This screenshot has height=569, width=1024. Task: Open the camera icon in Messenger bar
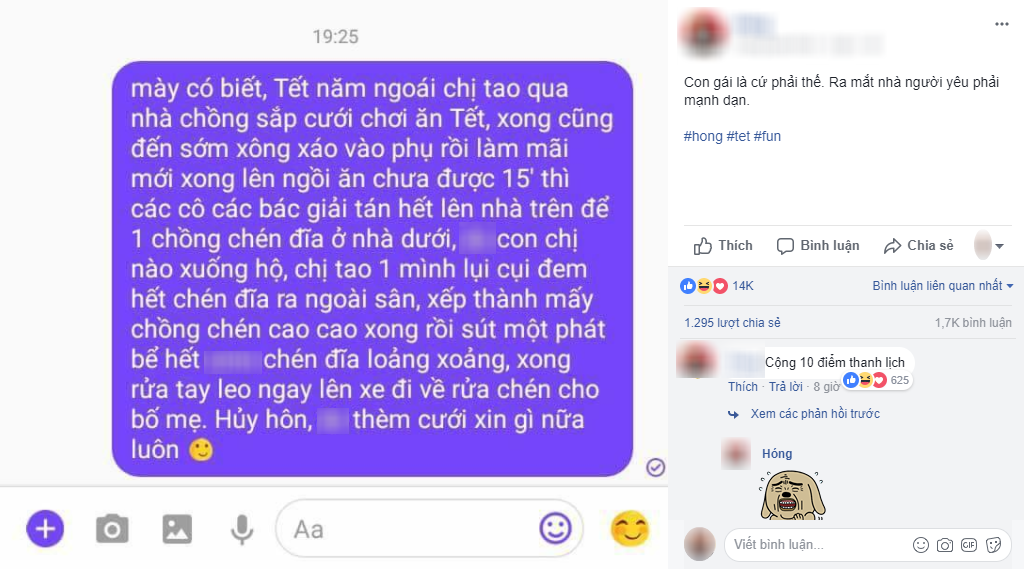[x=112, y=528]
